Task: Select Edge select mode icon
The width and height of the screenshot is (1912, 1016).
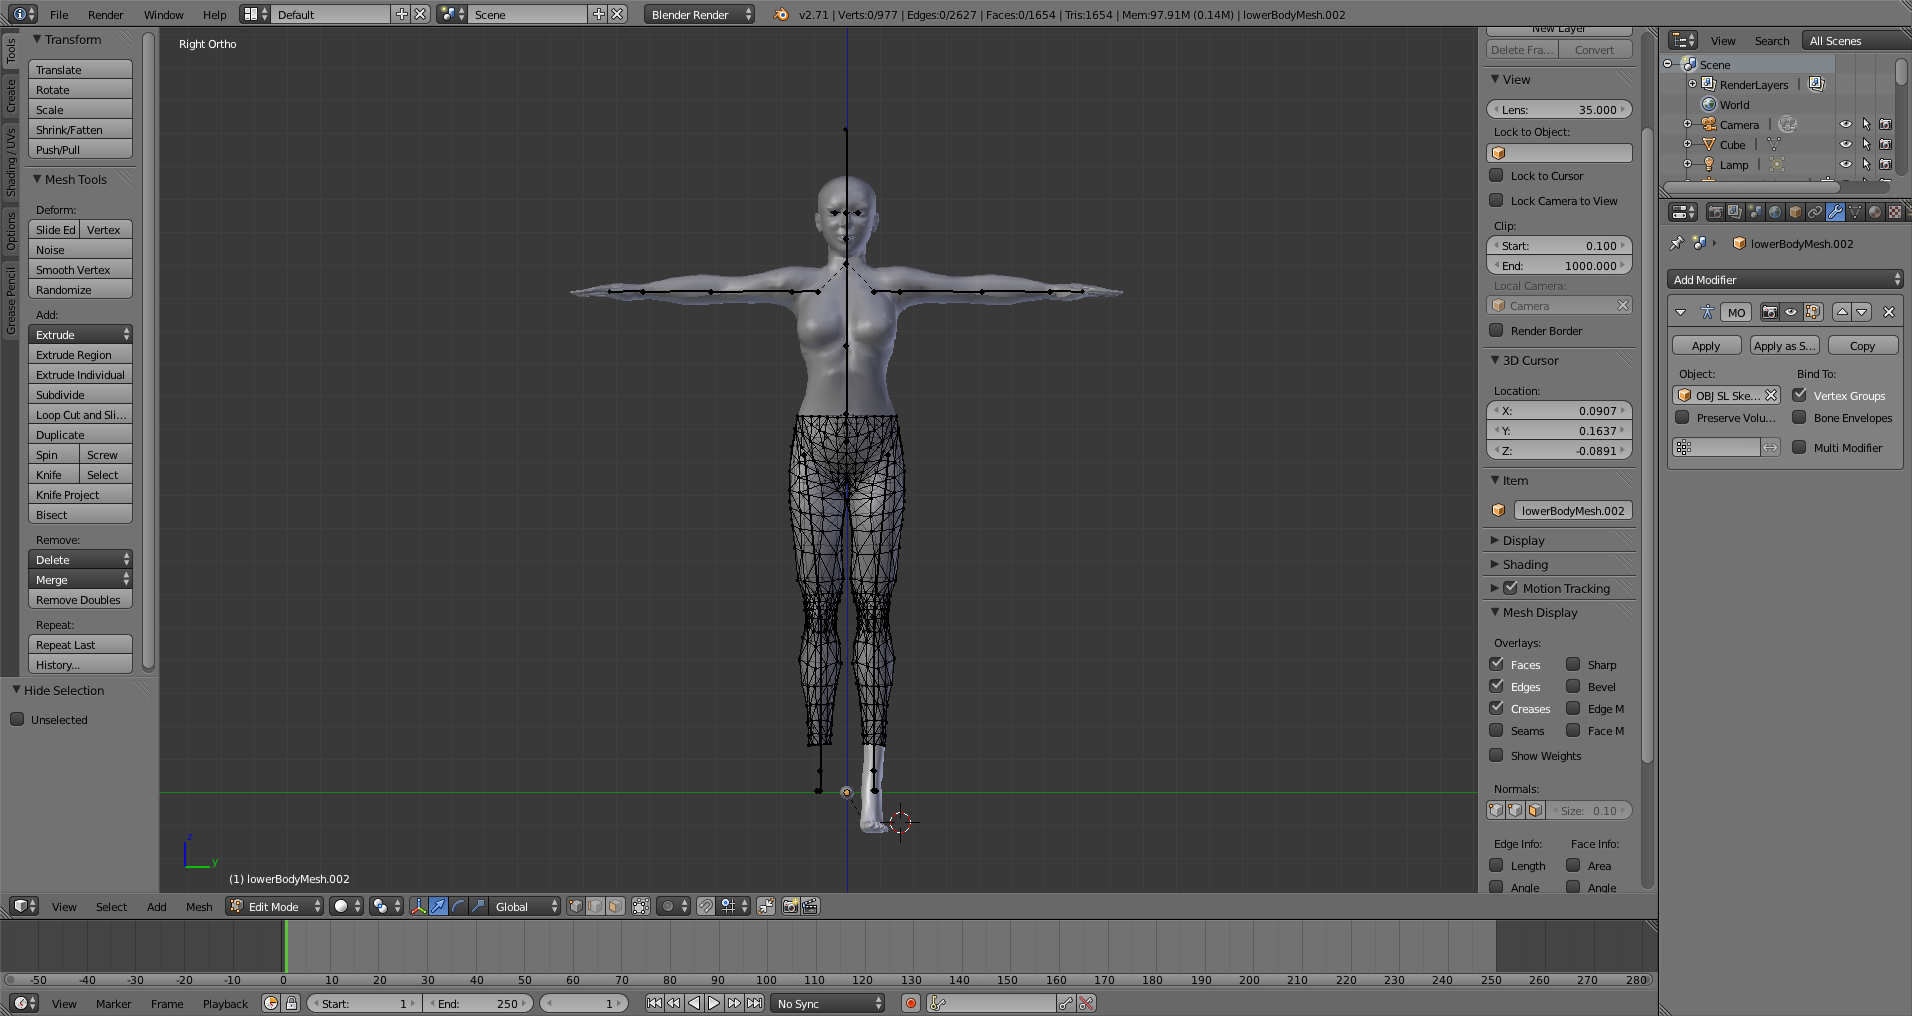Action: 595,906
